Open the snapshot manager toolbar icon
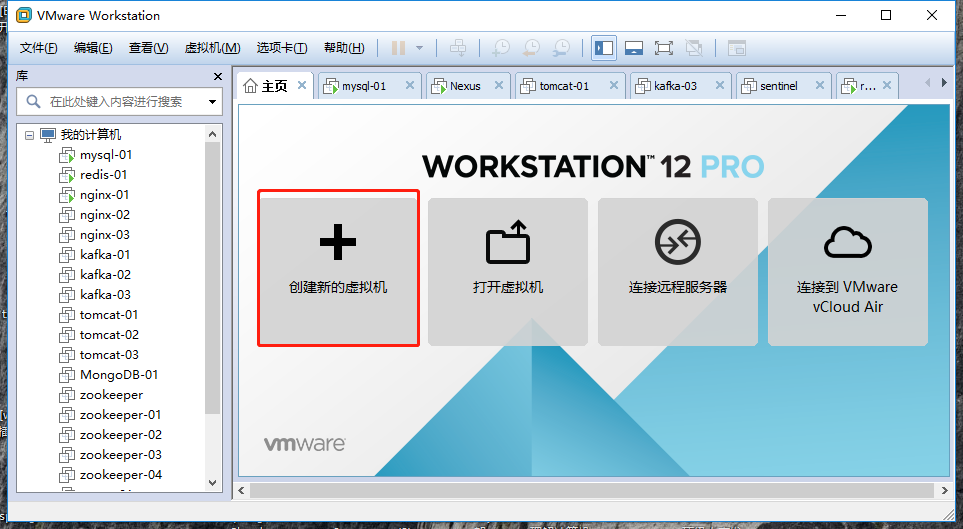 (x=561, y=48)
